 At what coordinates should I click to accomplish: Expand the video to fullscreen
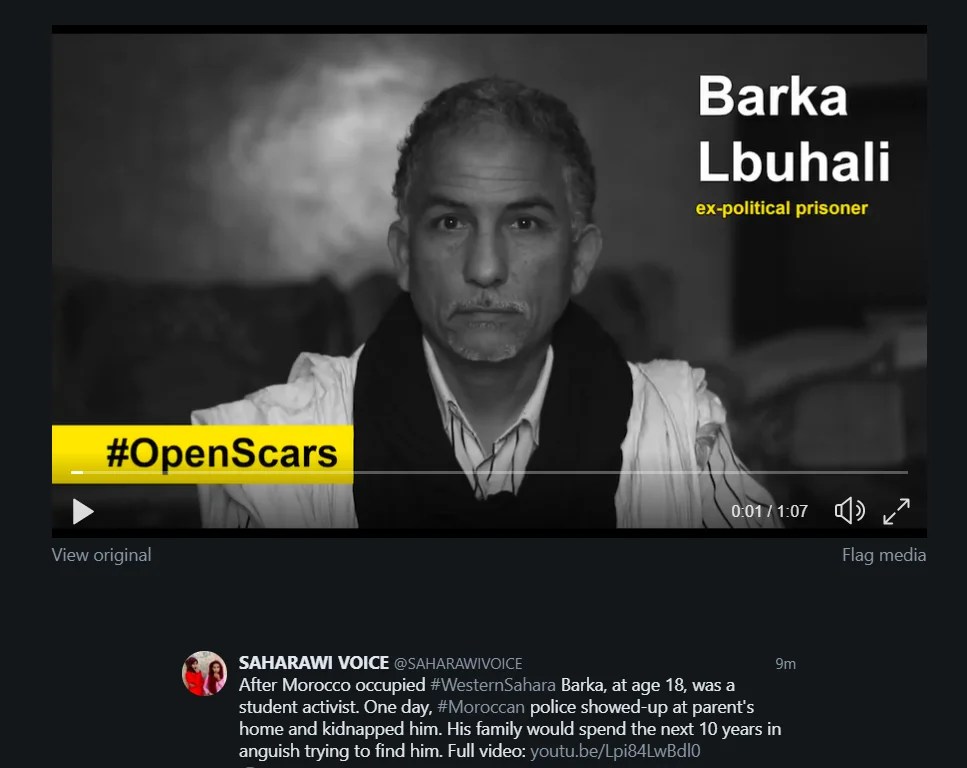(896, 511)
